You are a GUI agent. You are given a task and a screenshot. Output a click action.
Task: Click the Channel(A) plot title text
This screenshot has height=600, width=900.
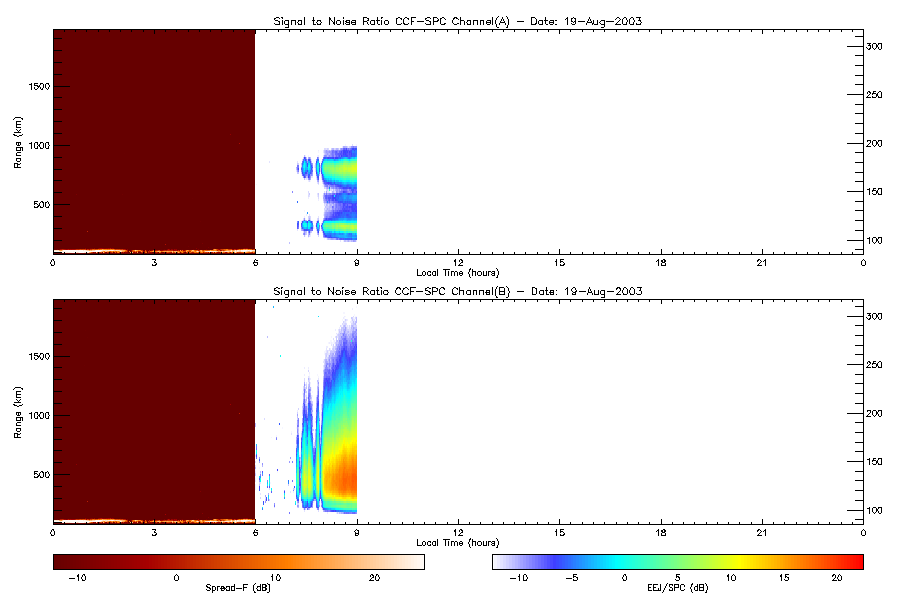[x=457, y=21]
